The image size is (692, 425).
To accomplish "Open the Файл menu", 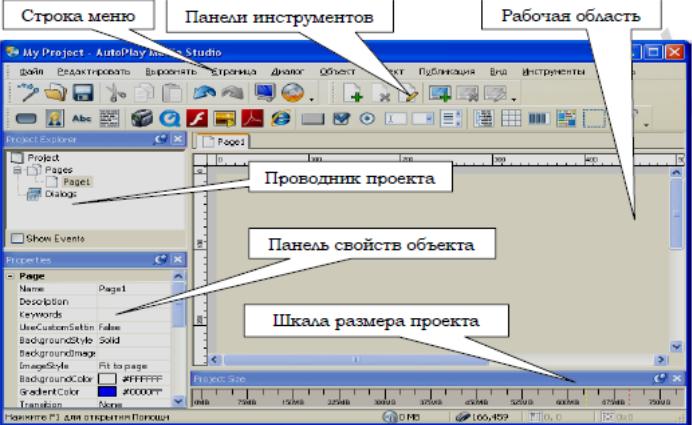I will 31,71.
